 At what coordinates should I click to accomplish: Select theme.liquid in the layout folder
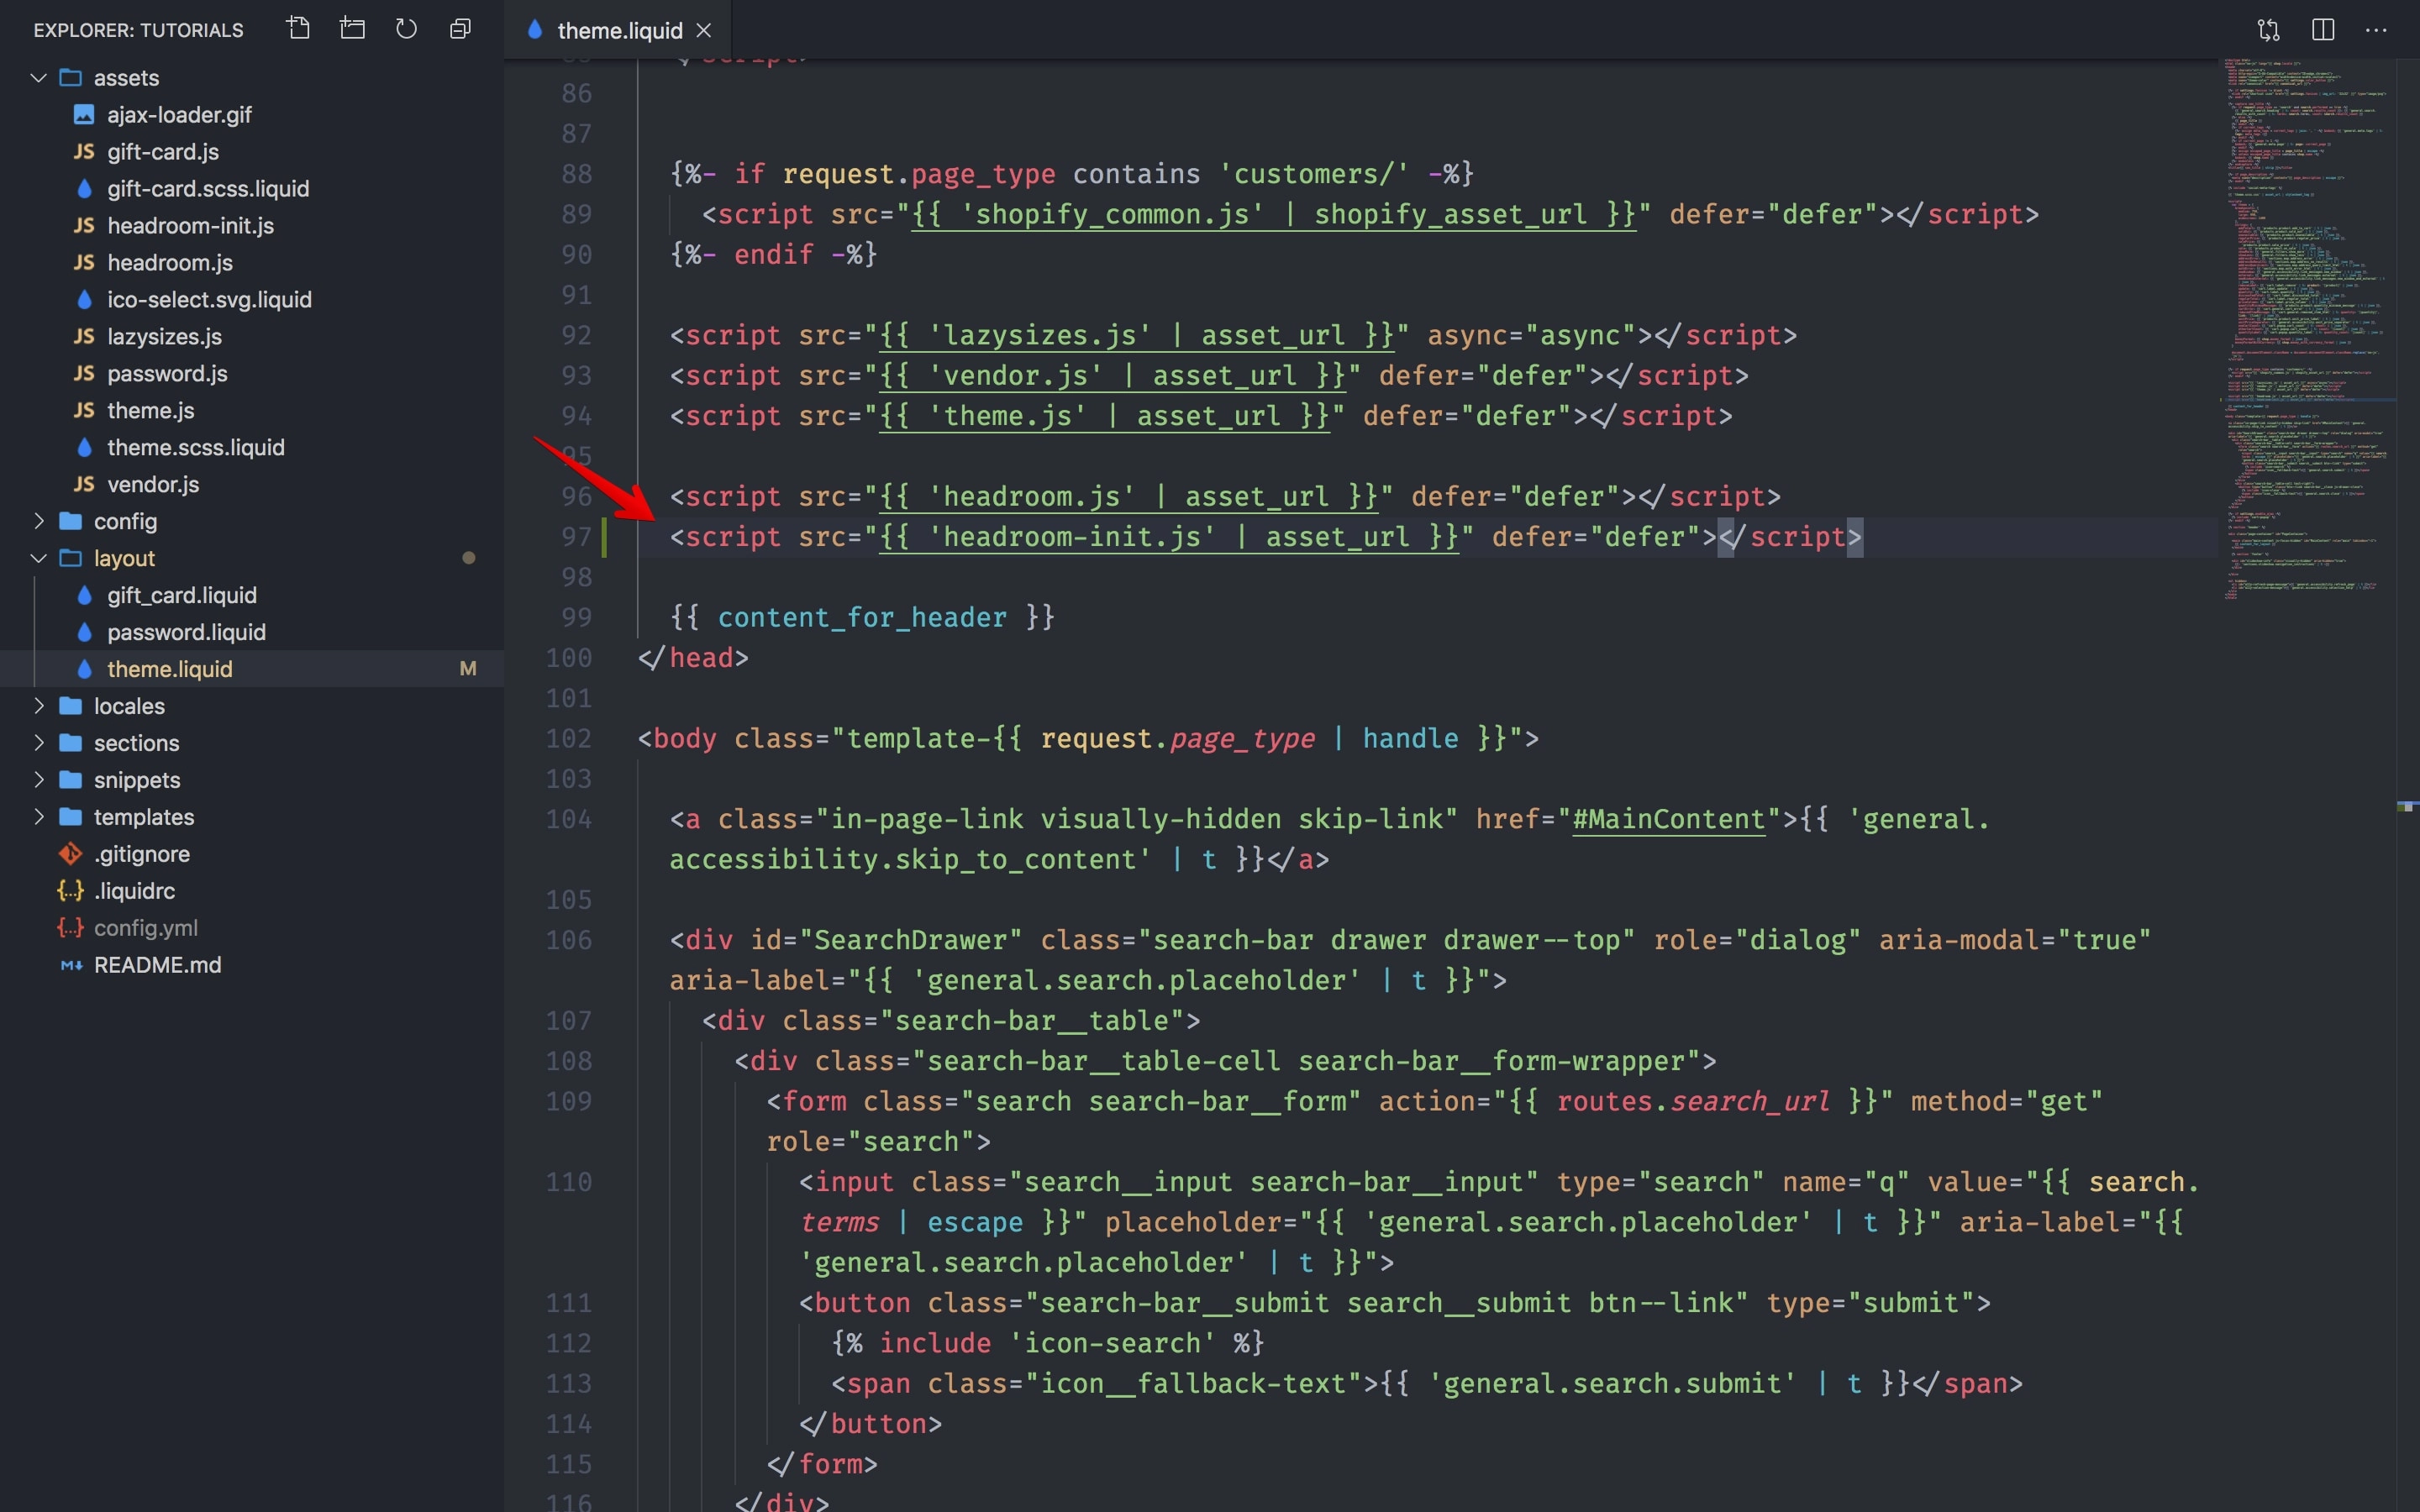coord(252,668)
